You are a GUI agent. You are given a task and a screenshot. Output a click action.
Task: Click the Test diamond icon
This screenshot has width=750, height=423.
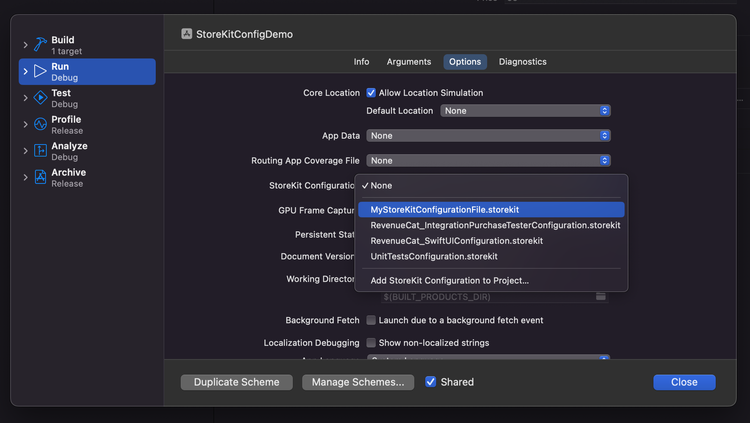[x=40, y=98]
